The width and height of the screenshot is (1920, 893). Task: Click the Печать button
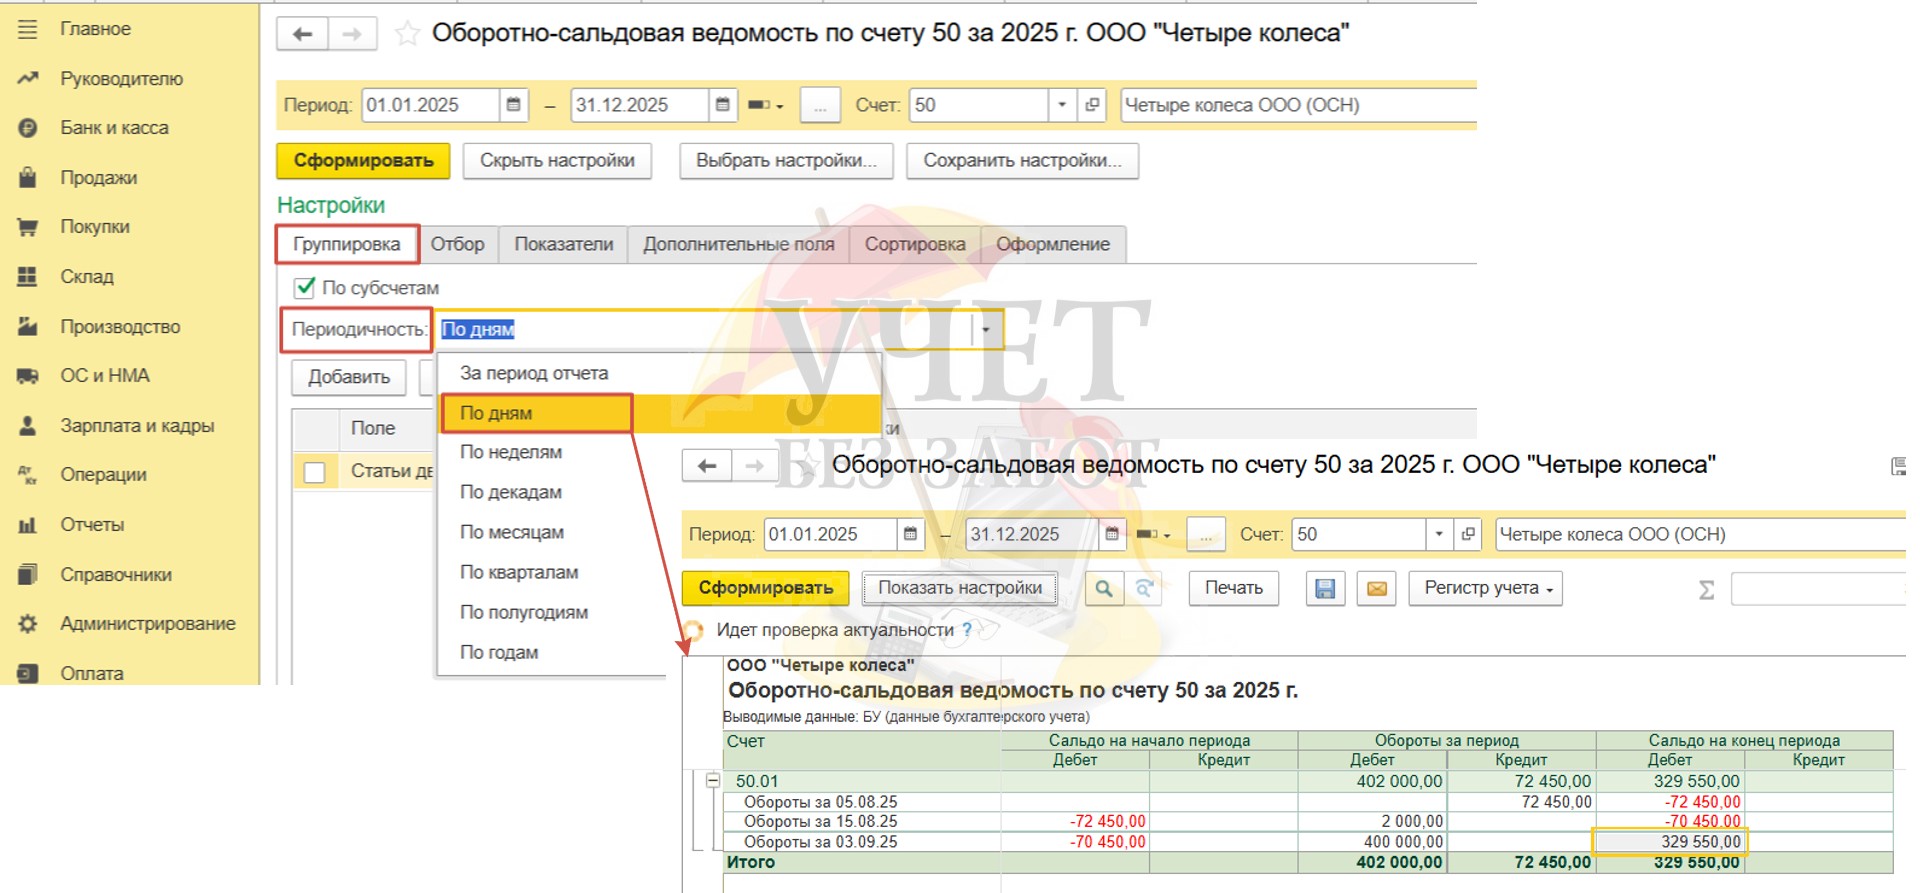click(x=1233, y=588)
